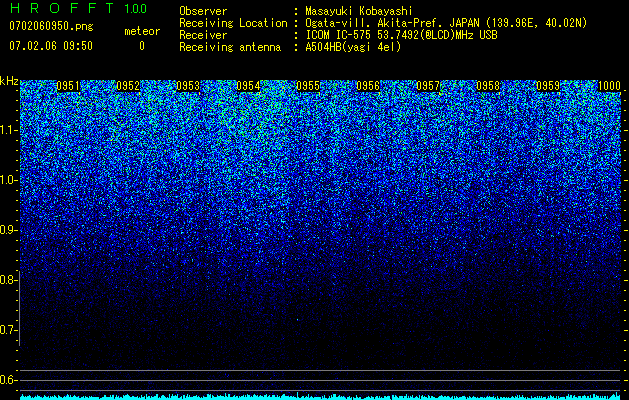
Task: Select the Ogata-vill. Akita-Pref. JAPAN location text
Action: tap(446, 23)
